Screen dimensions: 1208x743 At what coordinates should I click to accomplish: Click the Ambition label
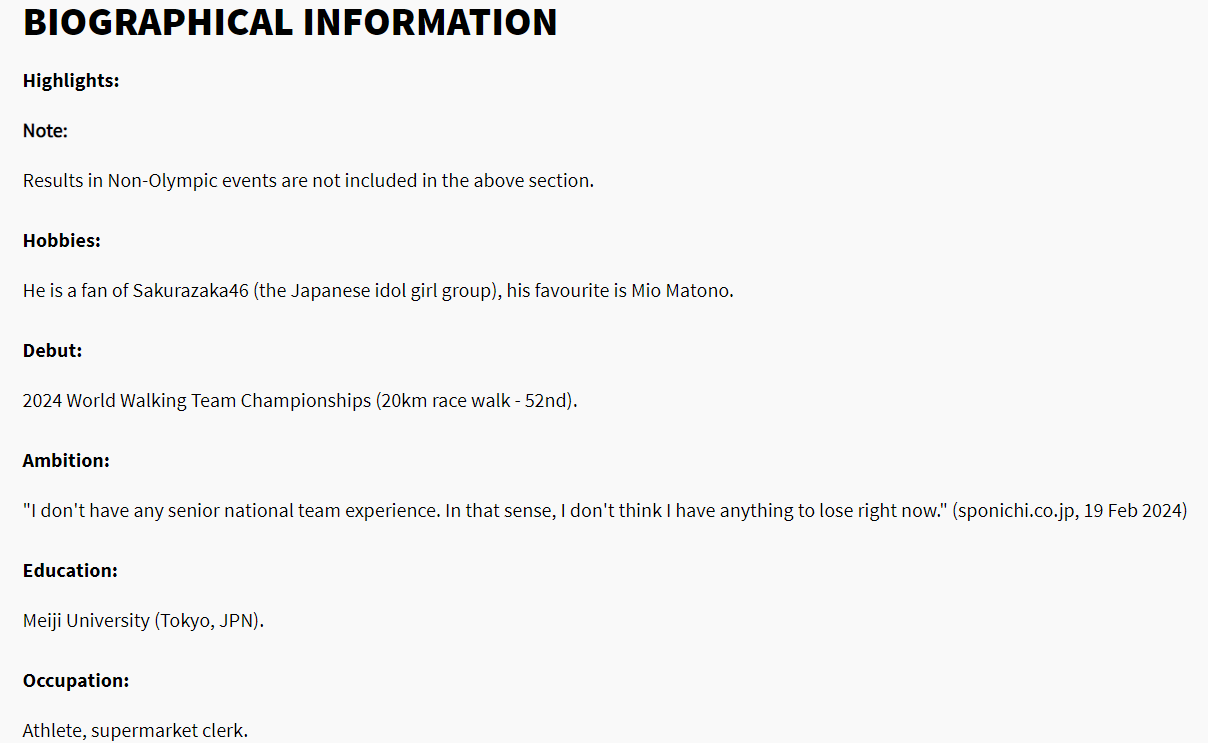point(66,461)
